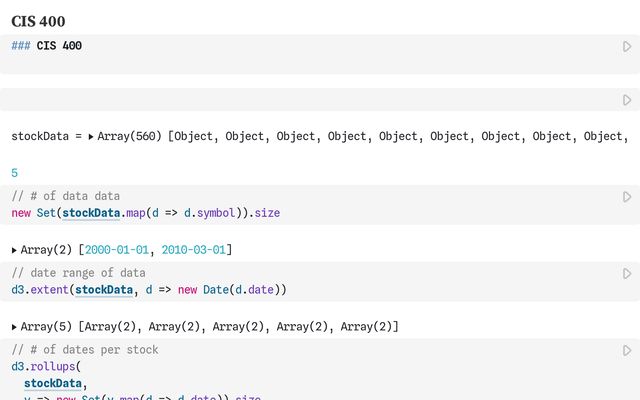Run the new Set symbol size cell
The width and height of the screenshot is (640, 400).
click(x=627, y=197)
